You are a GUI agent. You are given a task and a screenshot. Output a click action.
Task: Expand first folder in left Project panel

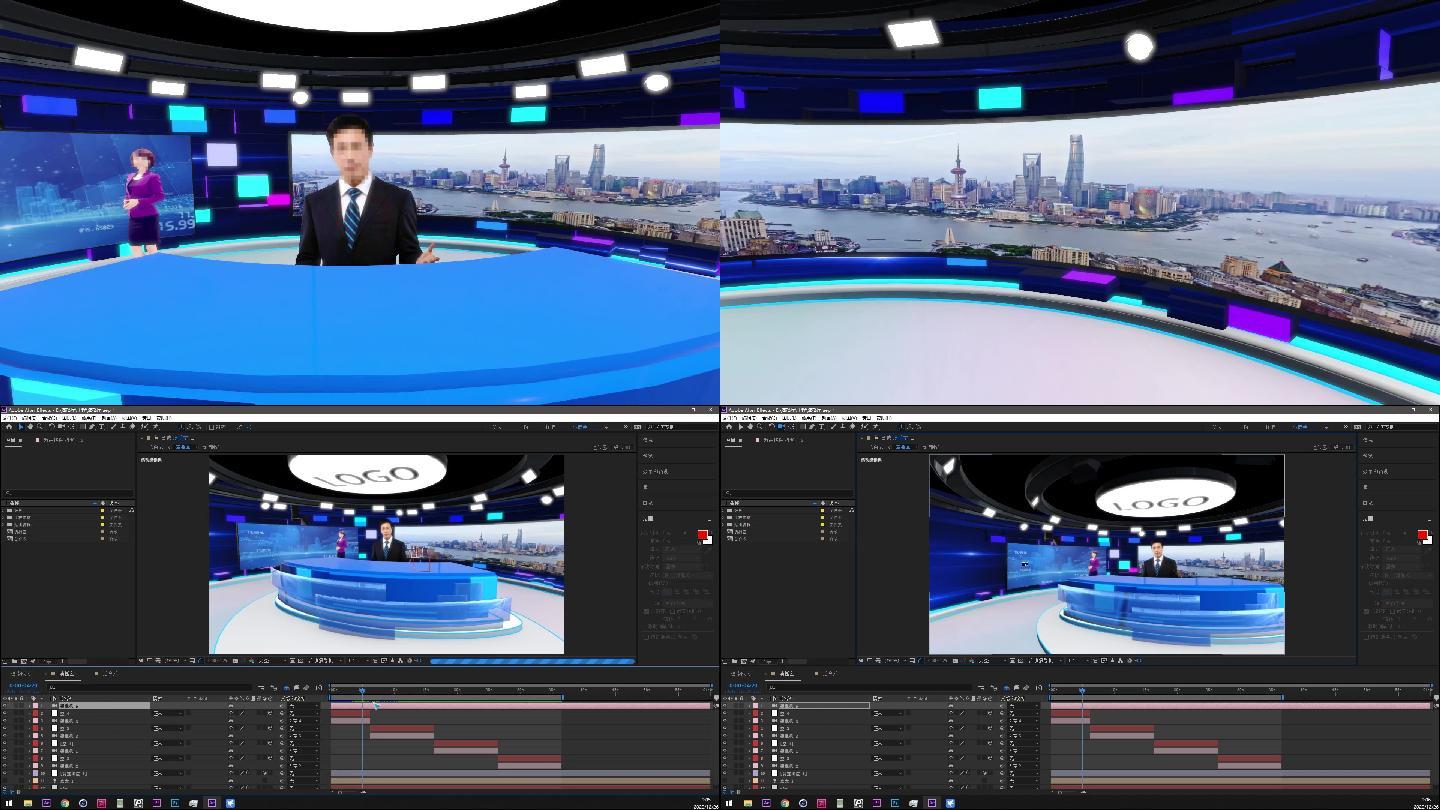[x=3, y=510]
